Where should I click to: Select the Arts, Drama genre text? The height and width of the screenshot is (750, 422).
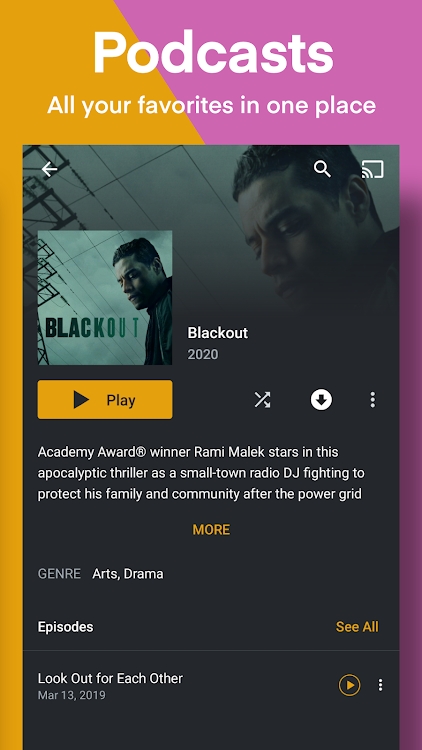(128, 574)
